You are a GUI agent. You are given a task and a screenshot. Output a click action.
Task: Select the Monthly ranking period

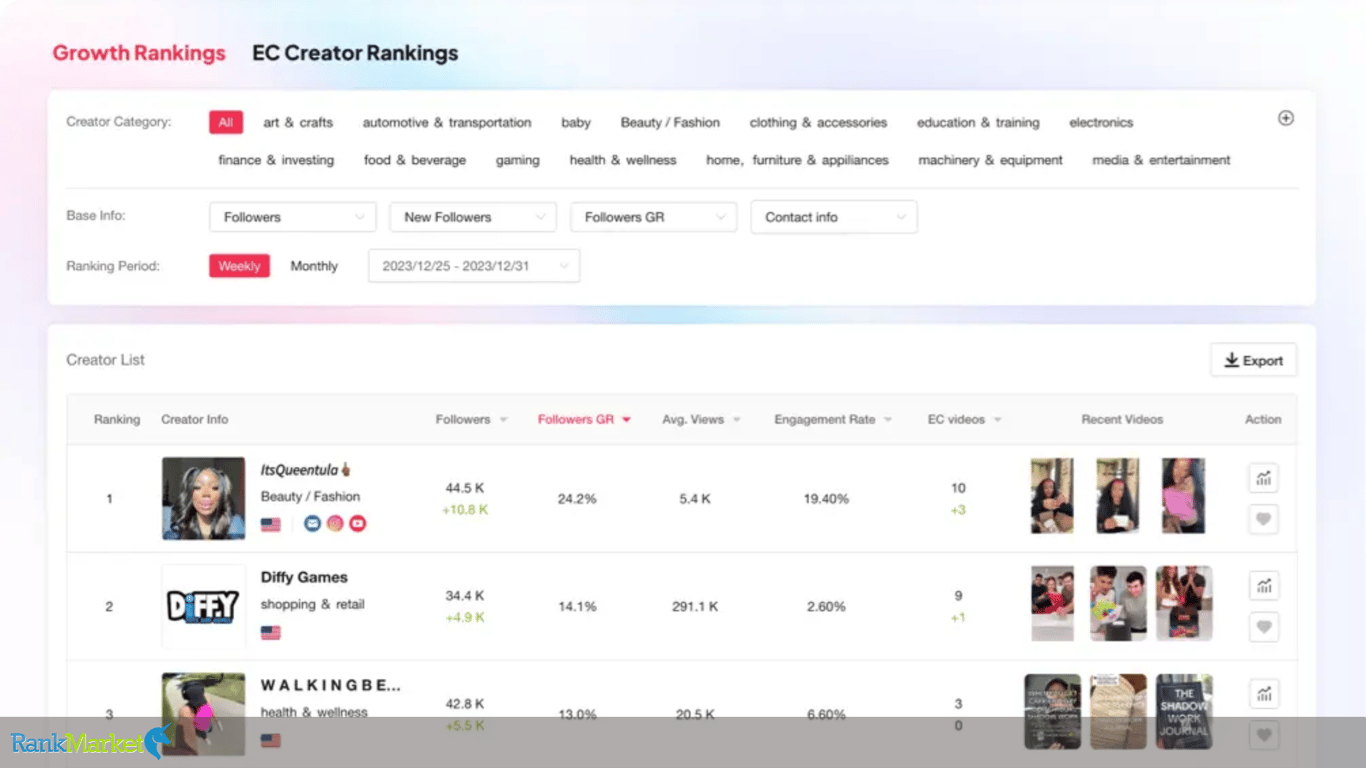314,266
